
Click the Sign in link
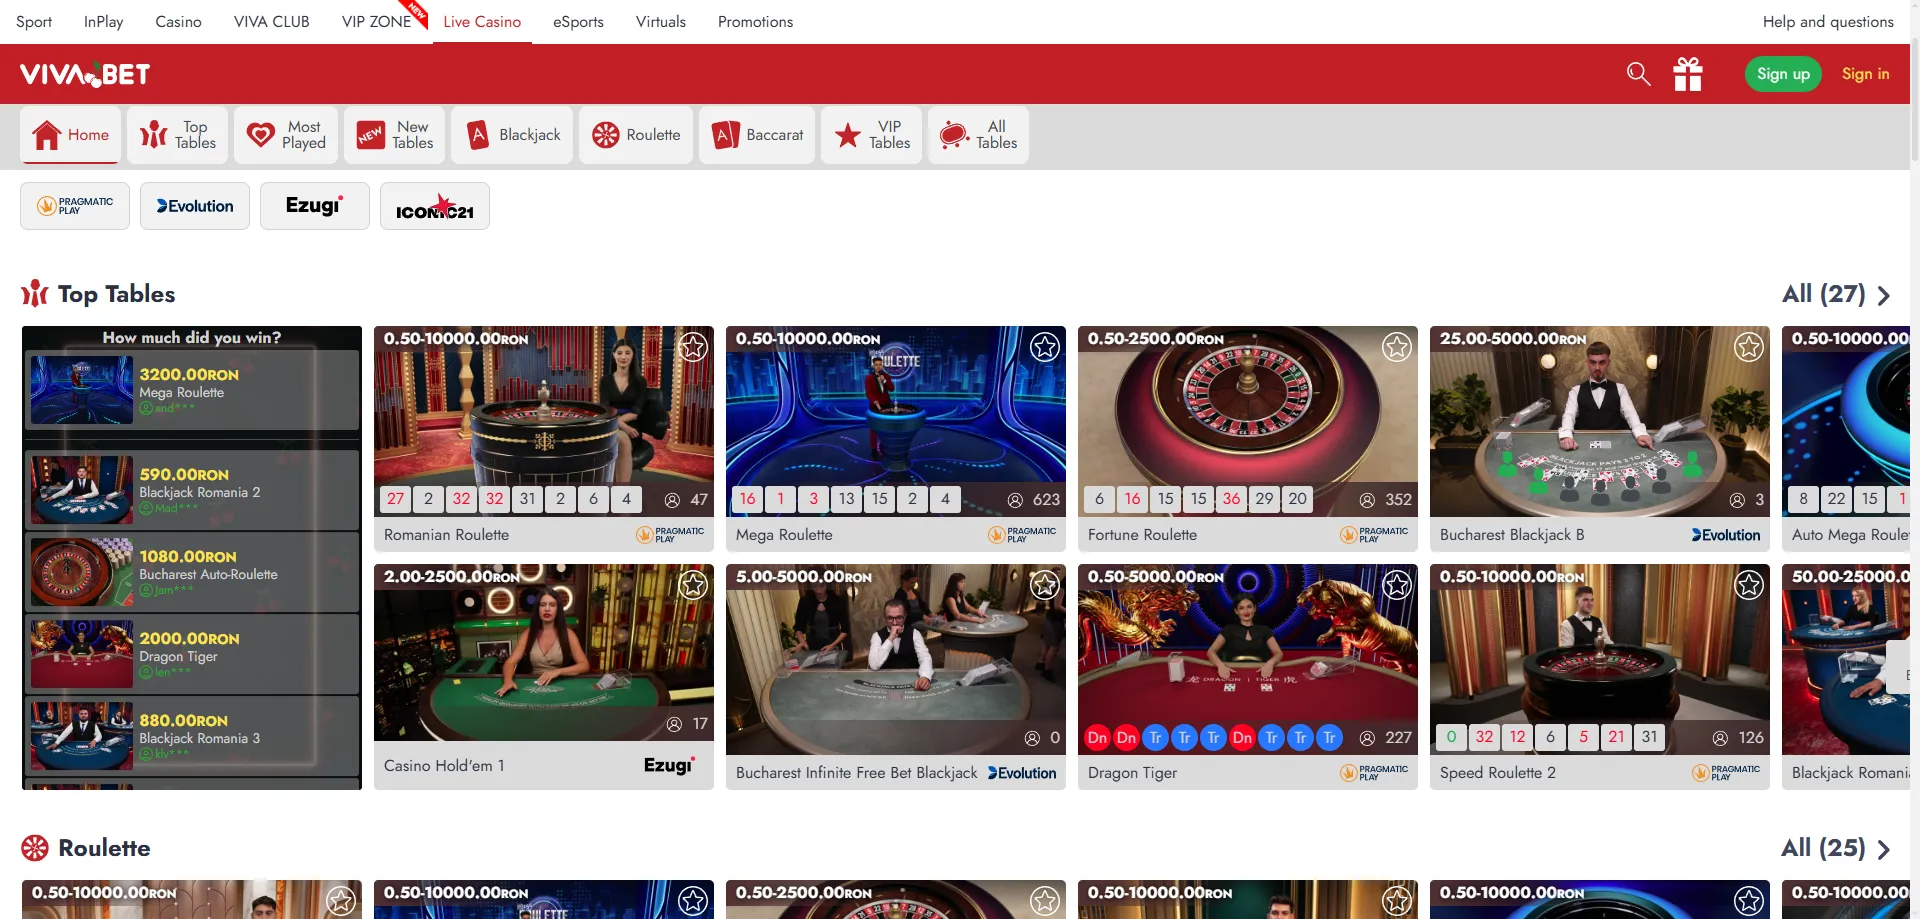(x=1866, y=74)
